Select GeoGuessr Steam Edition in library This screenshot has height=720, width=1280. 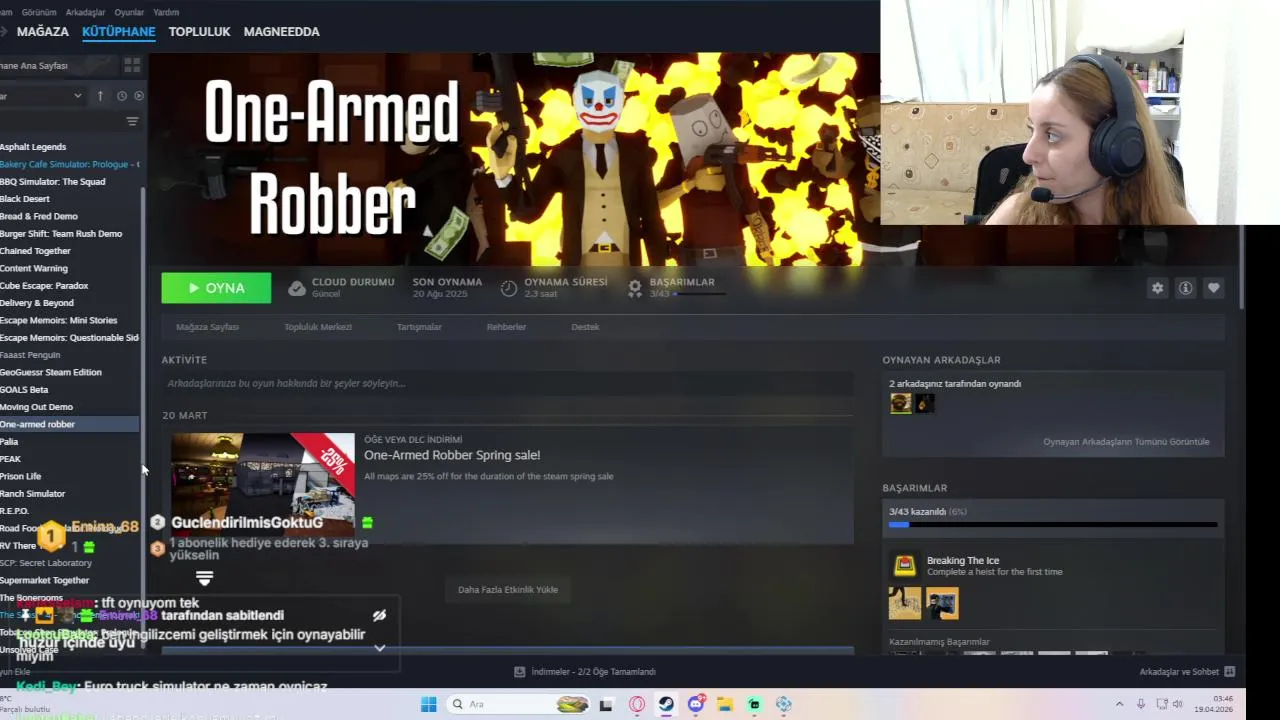(x=51, y=372)
